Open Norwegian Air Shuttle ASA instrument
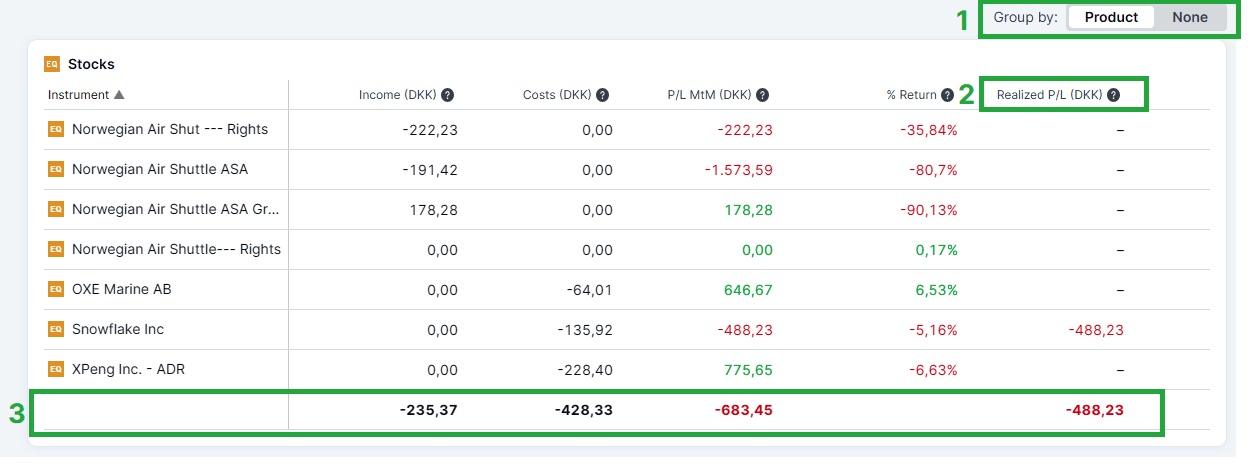This screenshot has width=1258, height=469. (159, 169)
